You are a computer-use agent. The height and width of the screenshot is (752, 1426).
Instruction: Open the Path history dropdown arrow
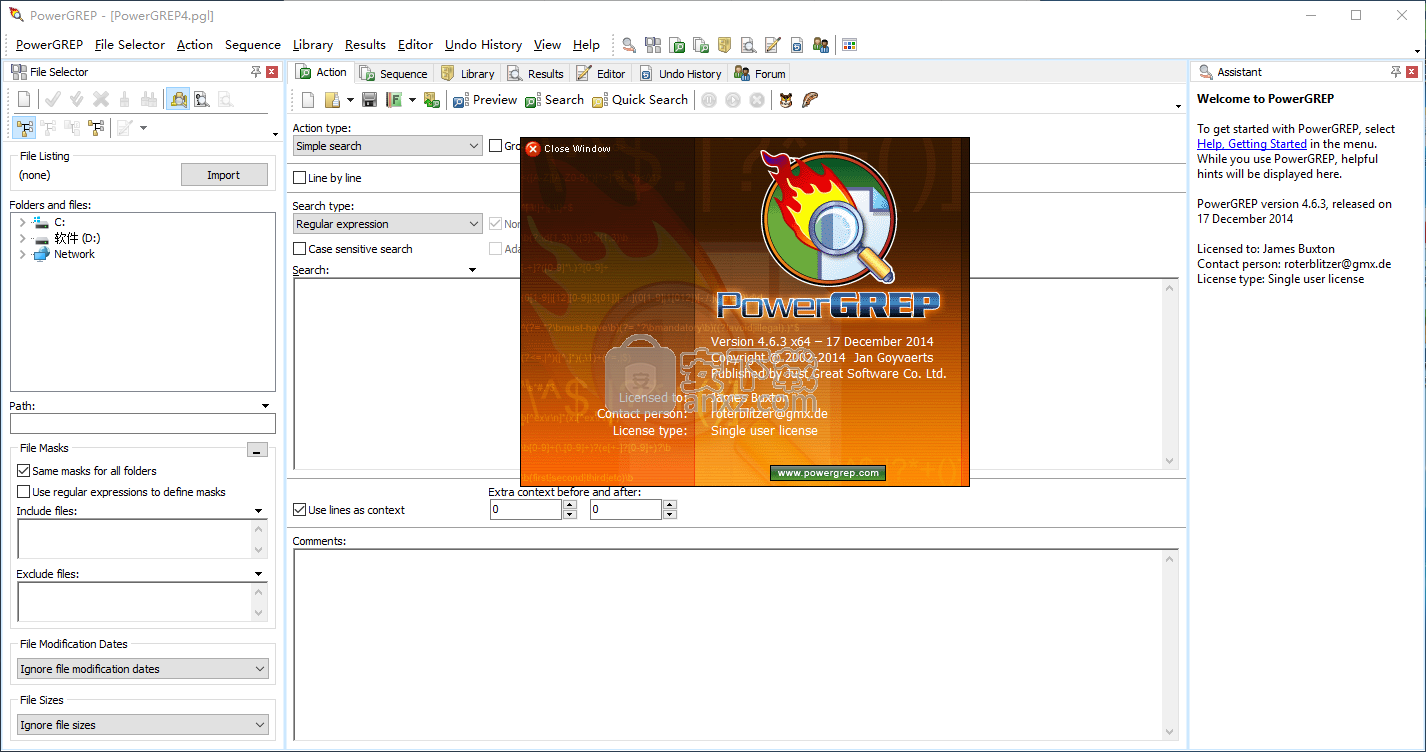click(x=265, y=406)
